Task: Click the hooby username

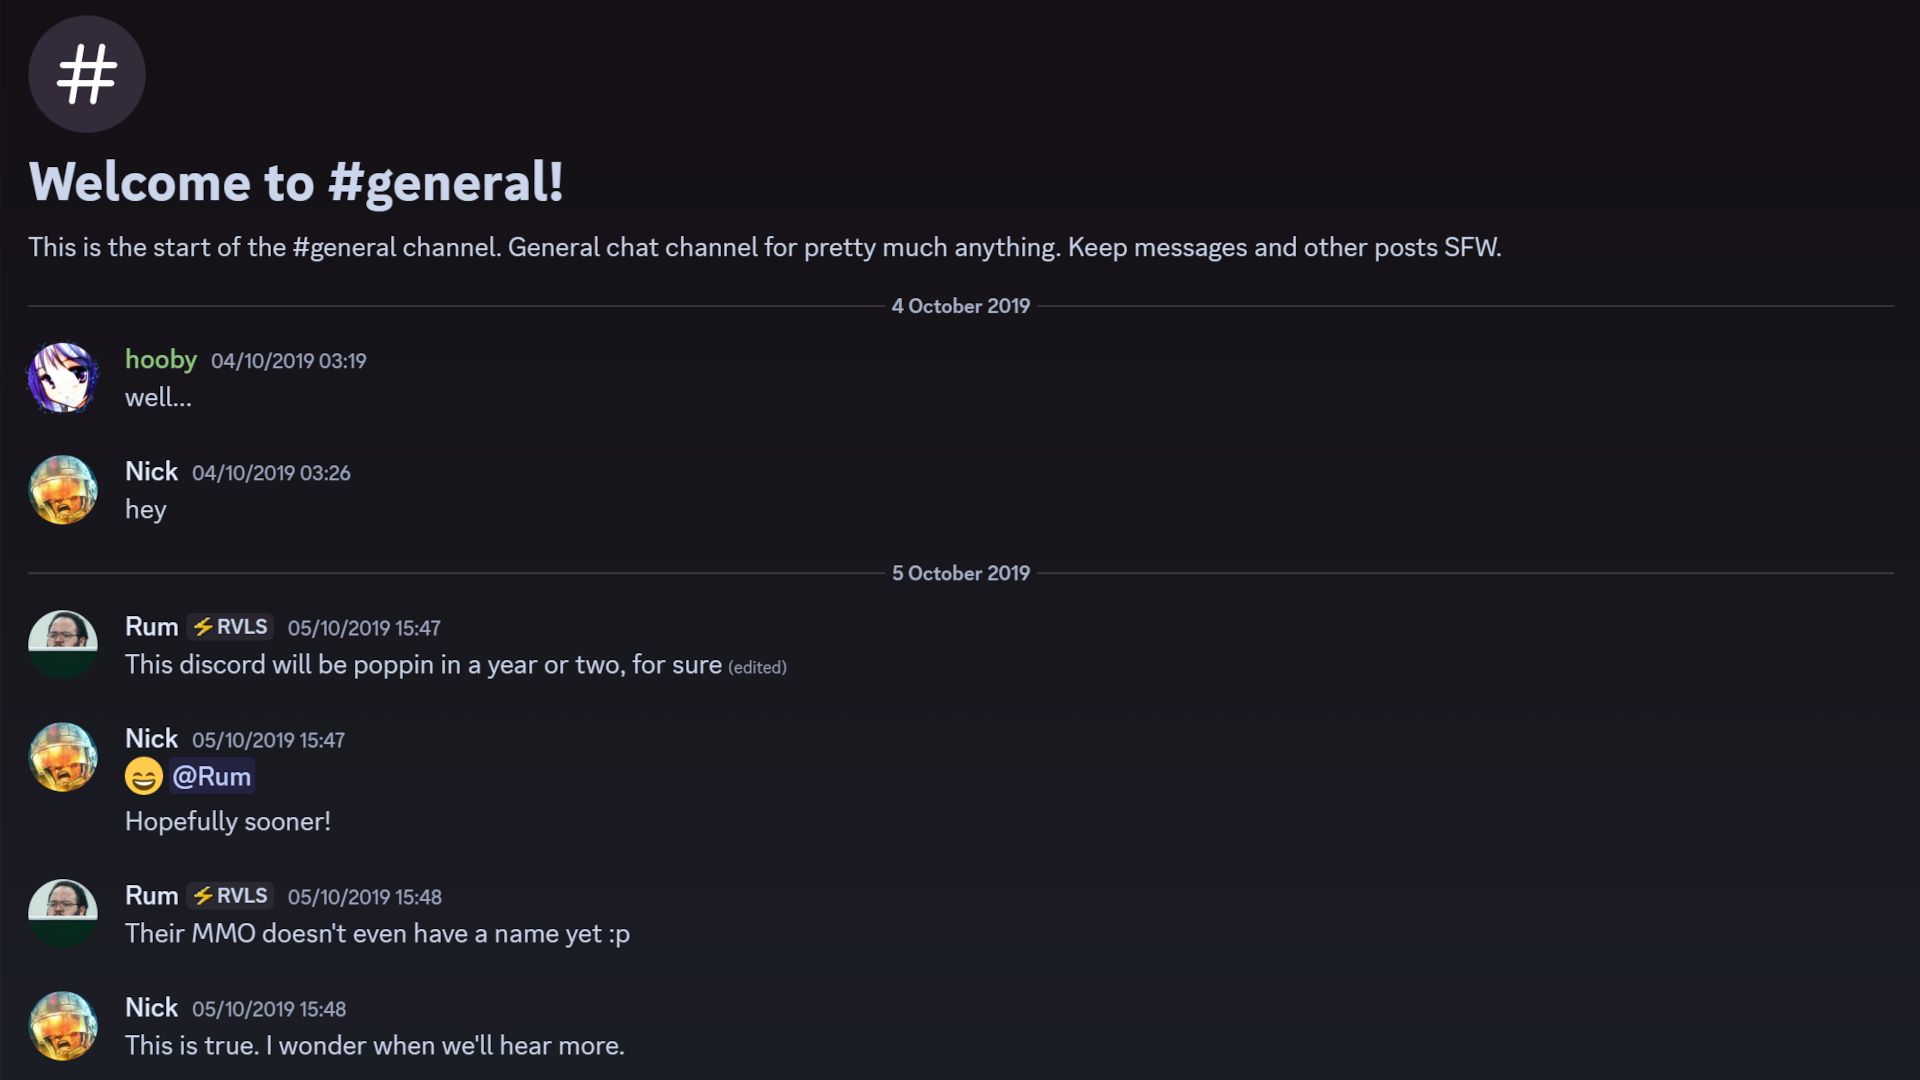Action: [x=160, y=359]
